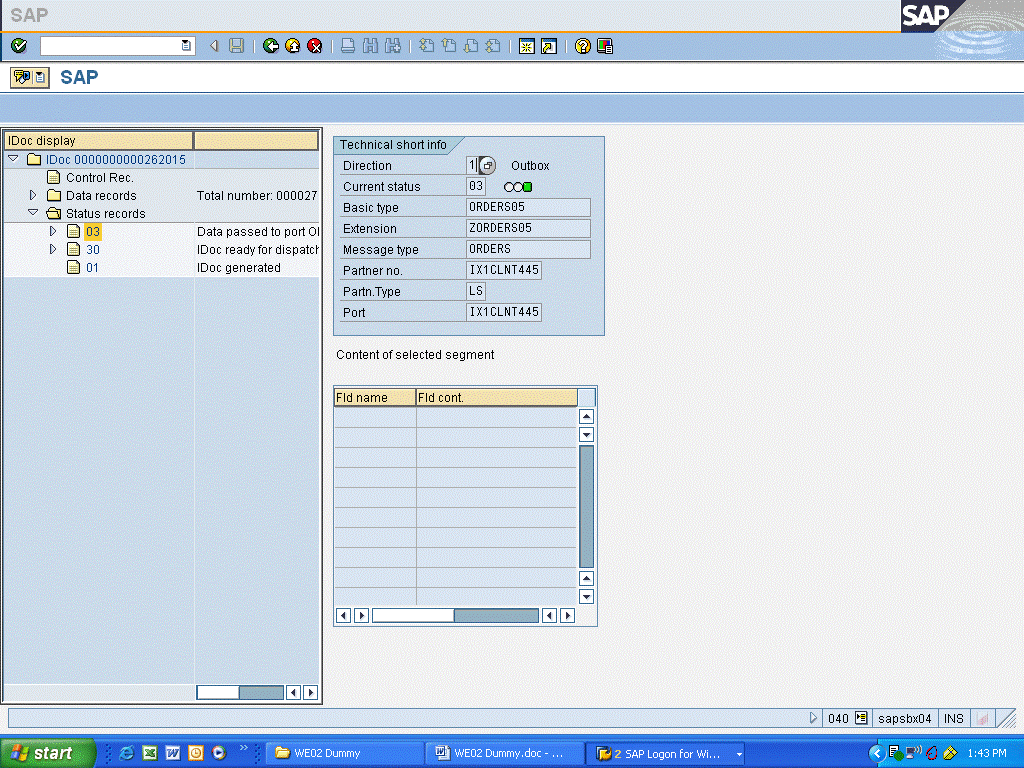Click the Extension field ZORDERS05
This screenshot has width=1024, height=768.
[x=528, y=228]
